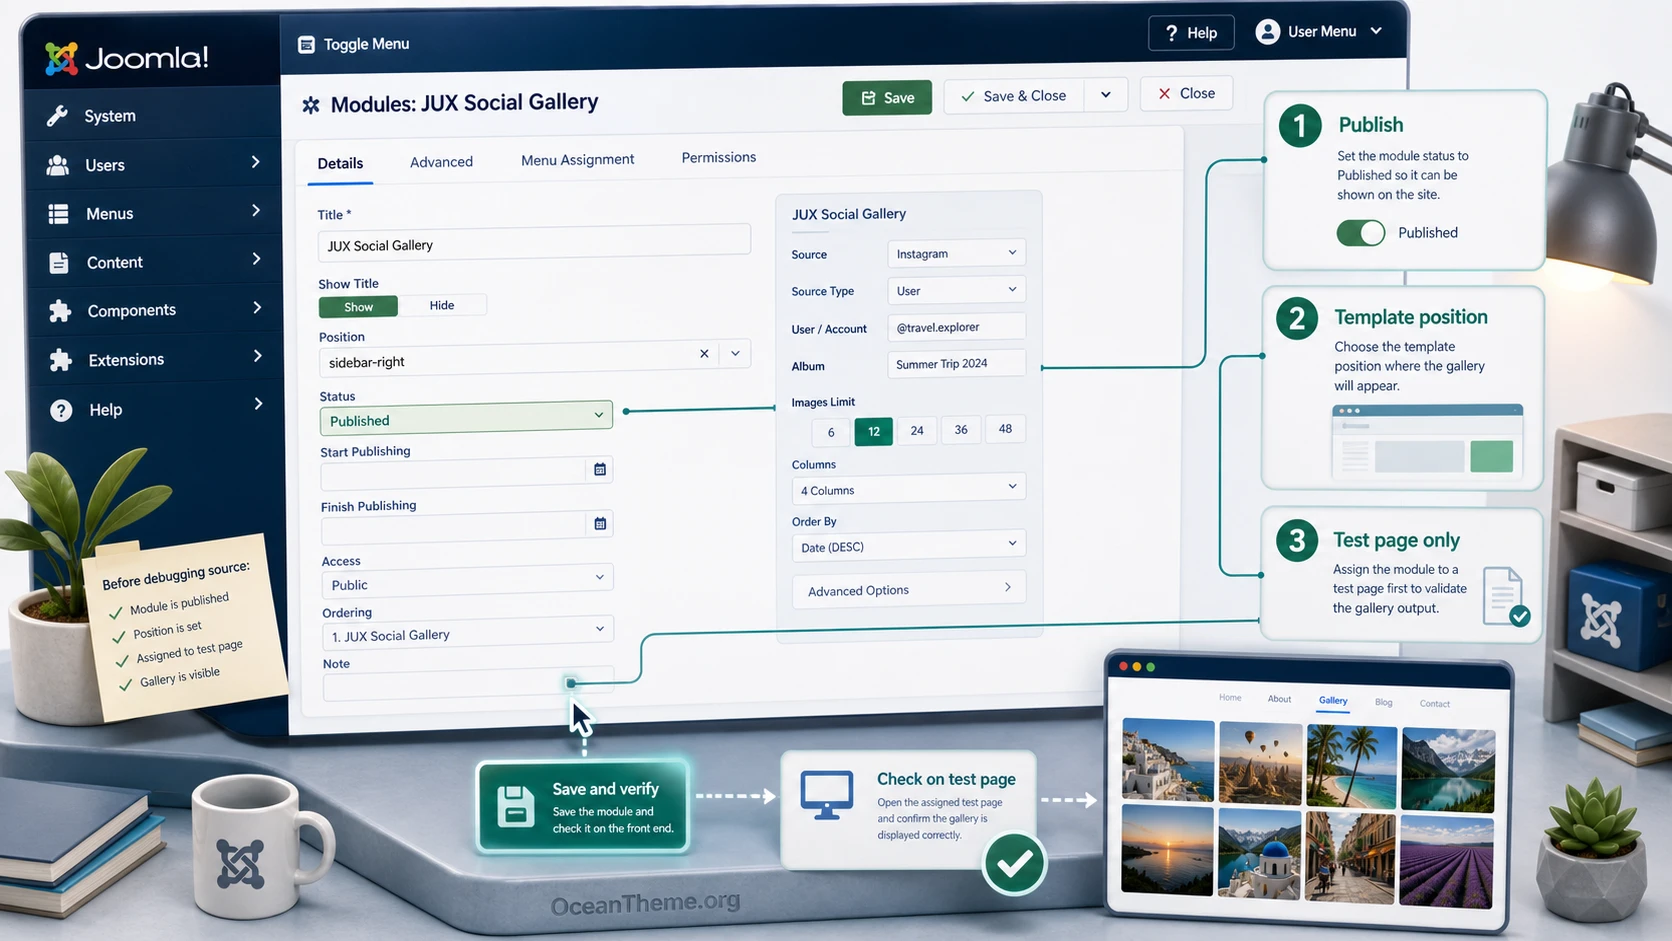Click the Extensions puzzle icon in sidebar
The width and height of the screenshot is (1672, 941).
point(61,360)
